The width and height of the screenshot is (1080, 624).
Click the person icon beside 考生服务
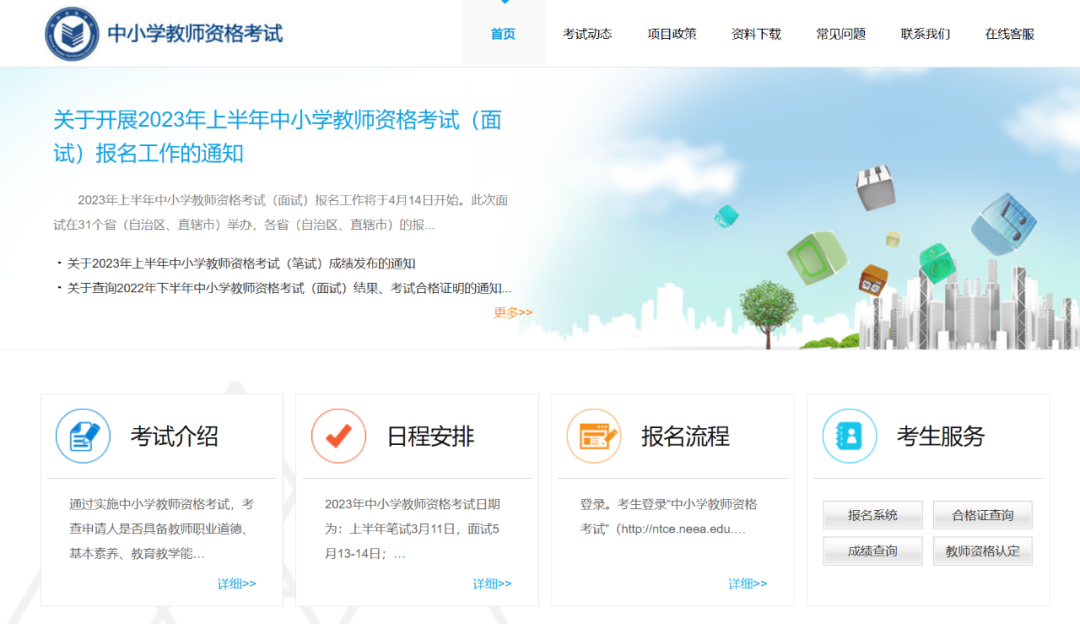pyautogui.click(x=849, y=436)
